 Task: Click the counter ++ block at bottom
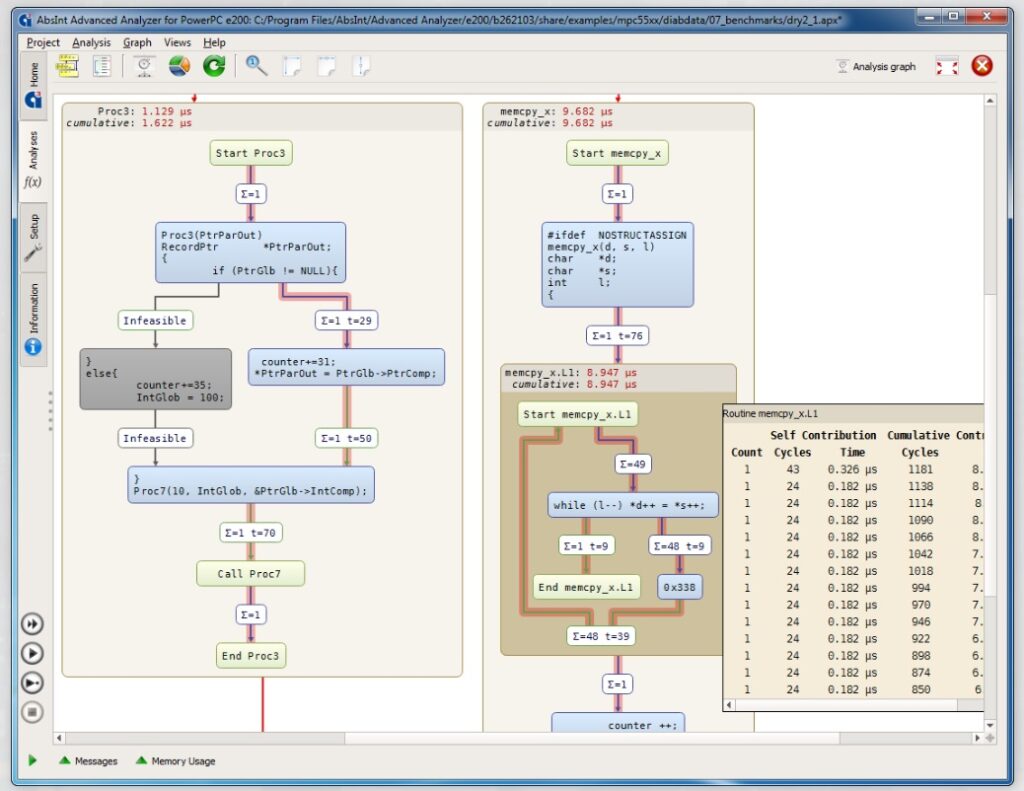618,723
